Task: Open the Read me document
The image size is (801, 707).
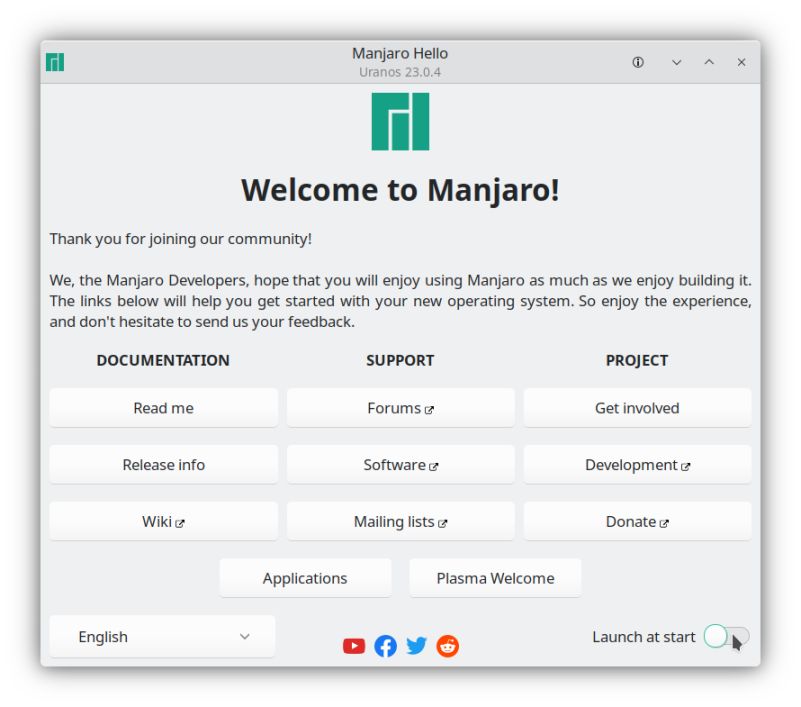Action: pyautogui.click(x=163, y=408)
